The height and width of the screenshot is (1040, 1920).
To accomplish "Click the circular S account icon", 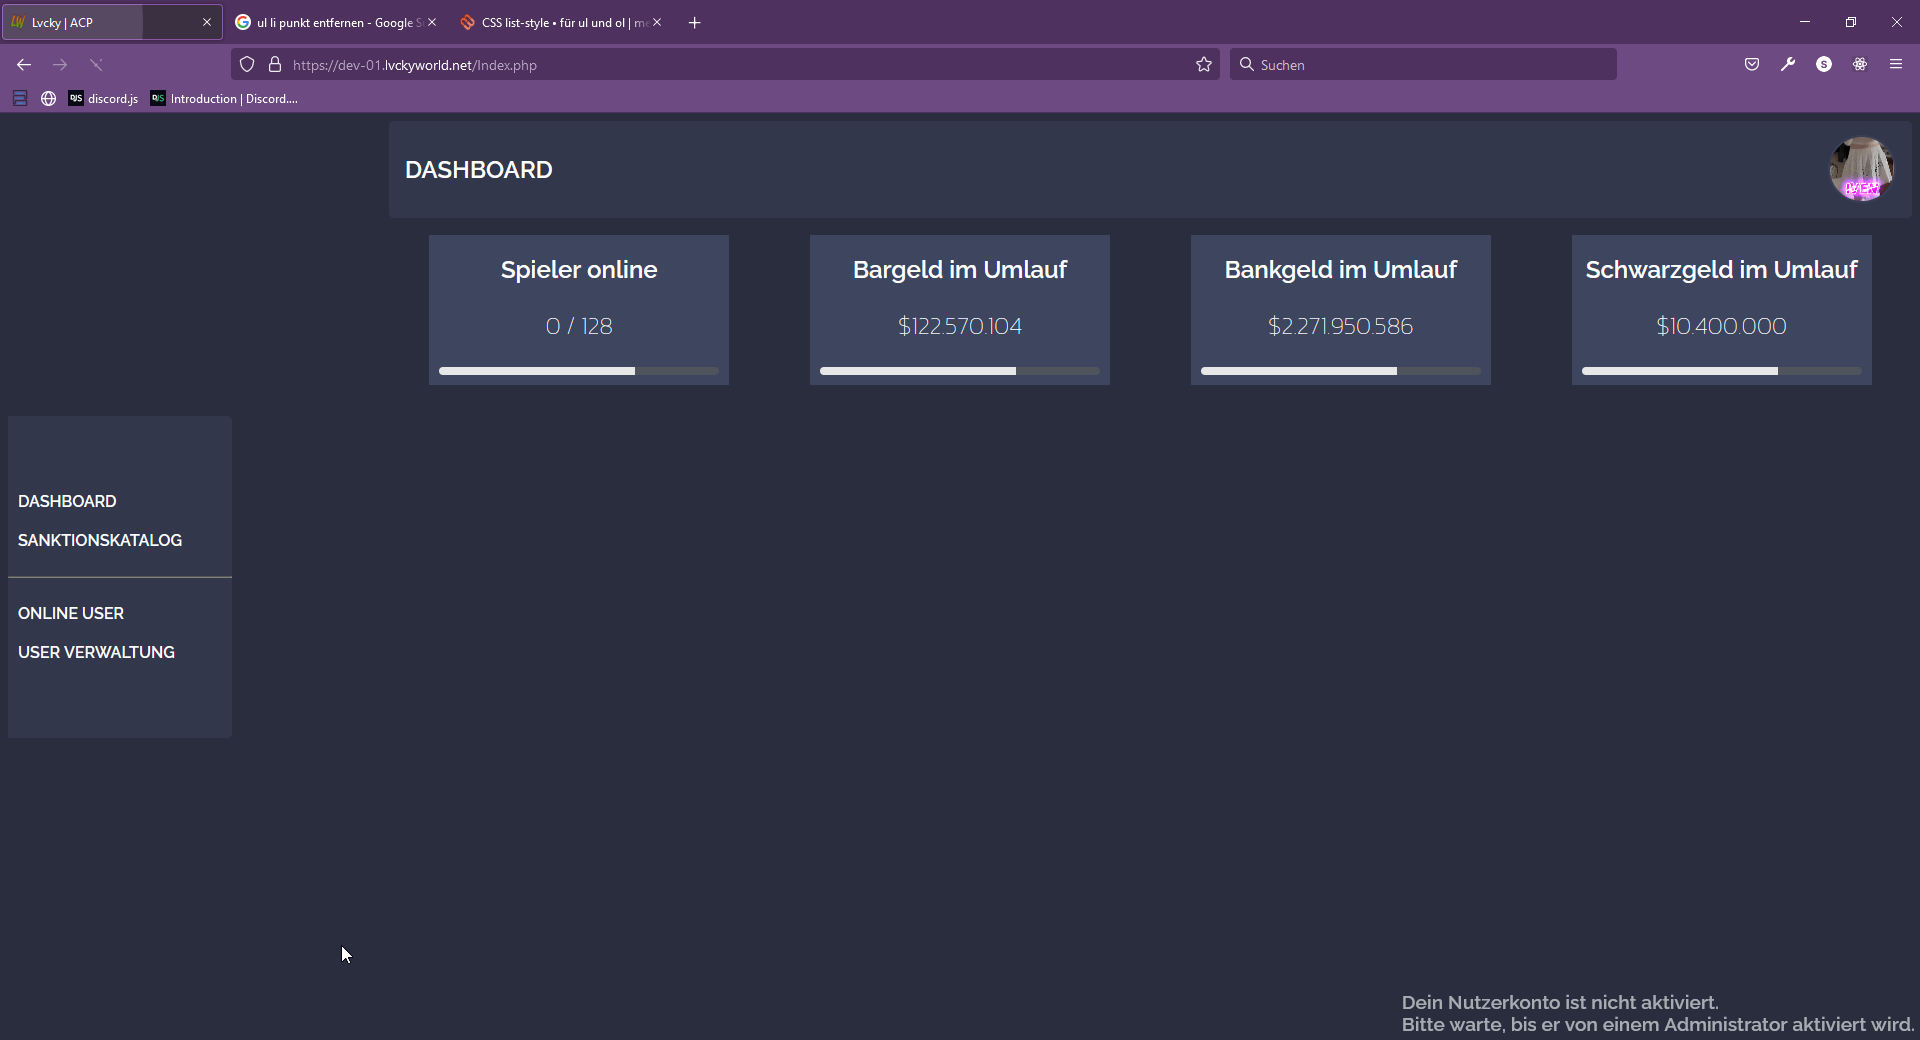I will [1824, 65].
